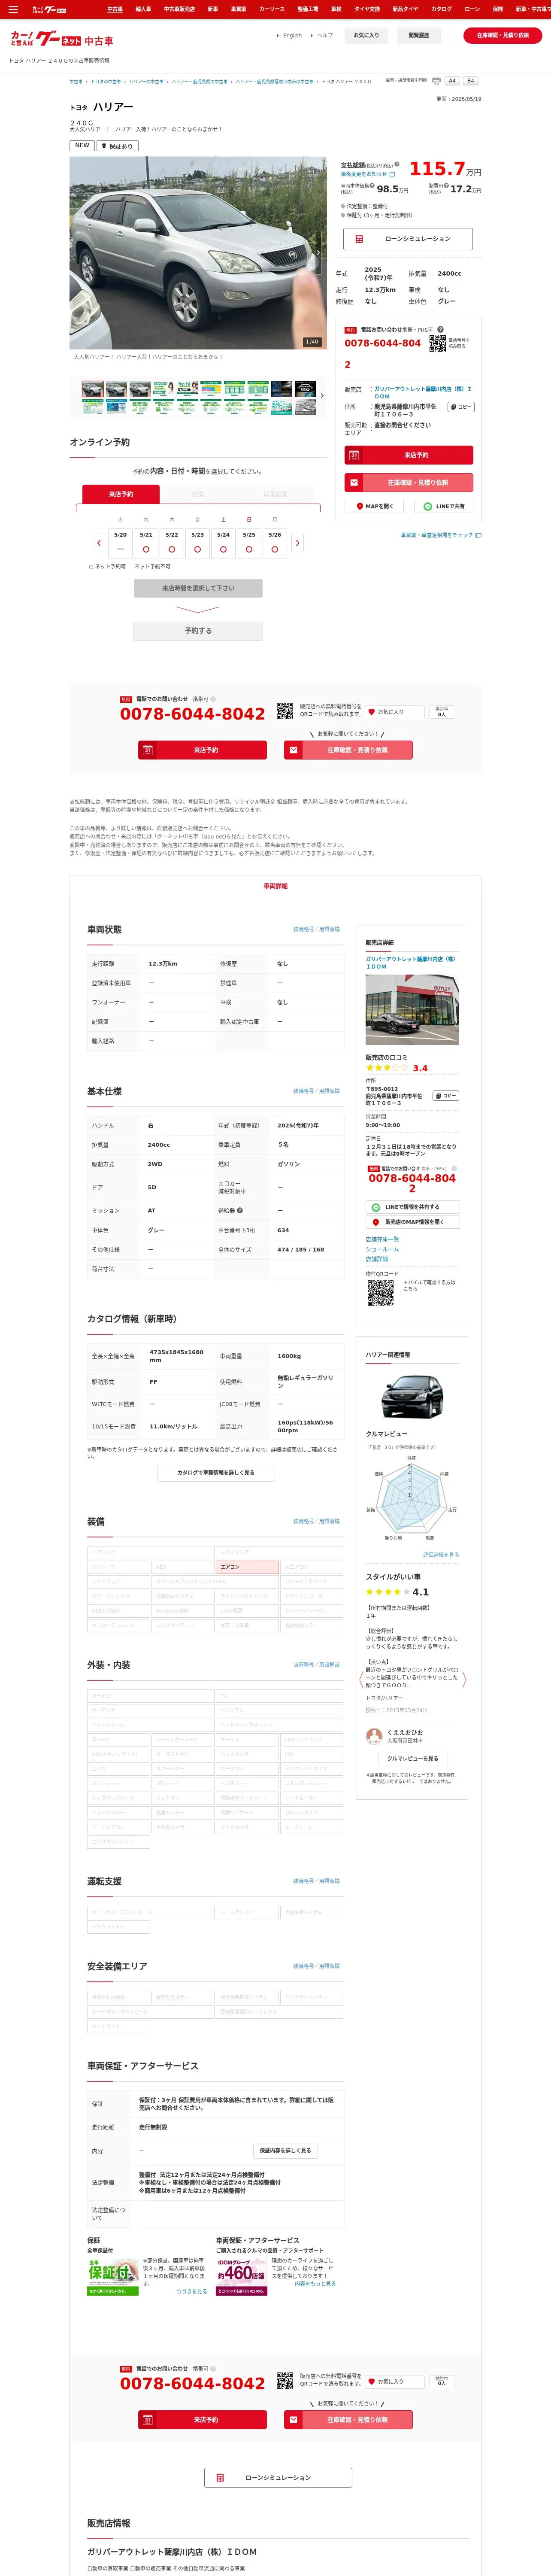This screenshot has height=2576, width=551.
Task: Click 販売店のMAP情報を開く button
Action: (412, 1222)
